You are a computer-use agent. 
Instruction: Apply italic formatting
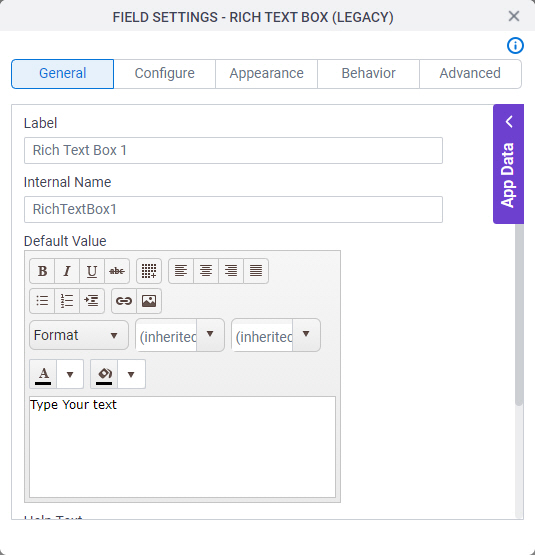(x=67, y=271)
